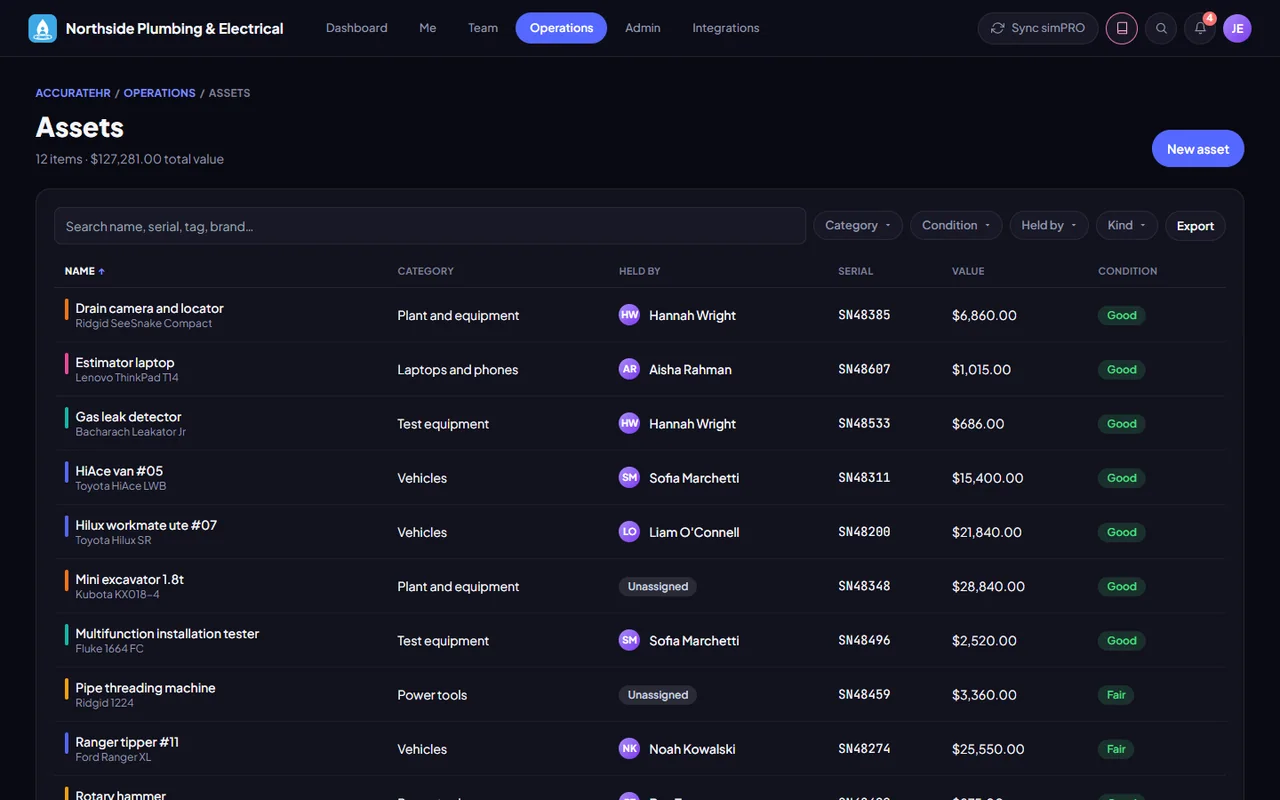The image size is (1280, 800).
Task: Open the Admin tab
Action: coord(643,28)
